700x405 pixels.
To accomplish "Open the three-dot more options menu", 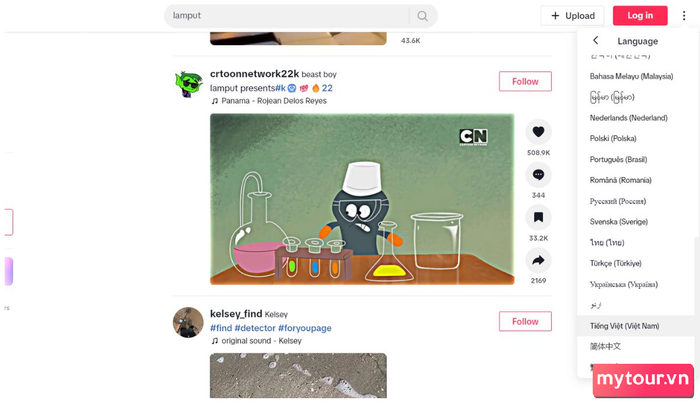I will [684, 16].
